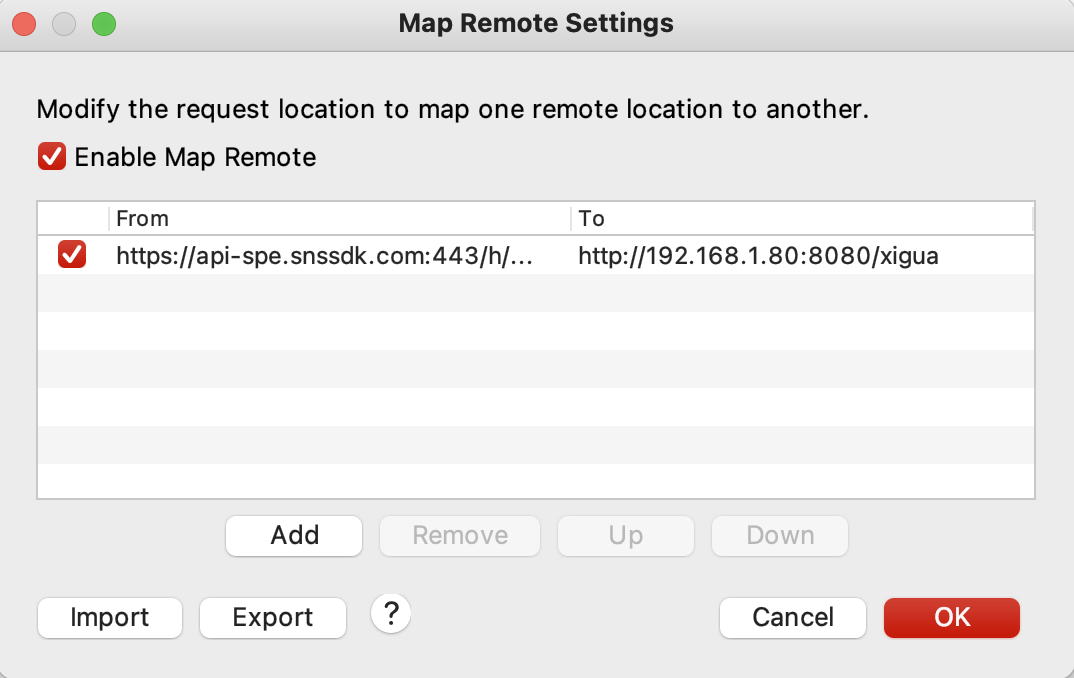
Task: Uncheck the api-spe.snssdk.com mapping row checkbox
Action: pos(72,256)
